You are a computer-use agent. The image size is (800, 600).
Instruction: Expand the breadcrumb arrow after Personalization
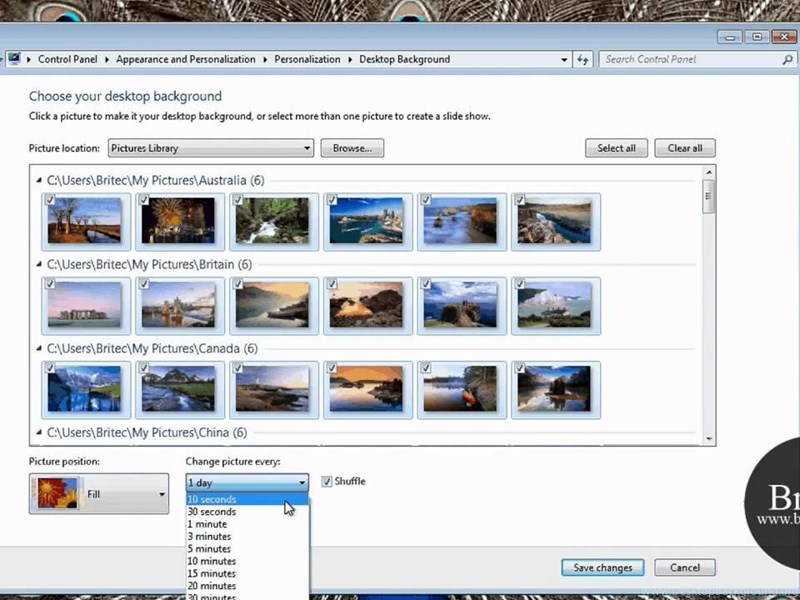[x=350, y=60]
